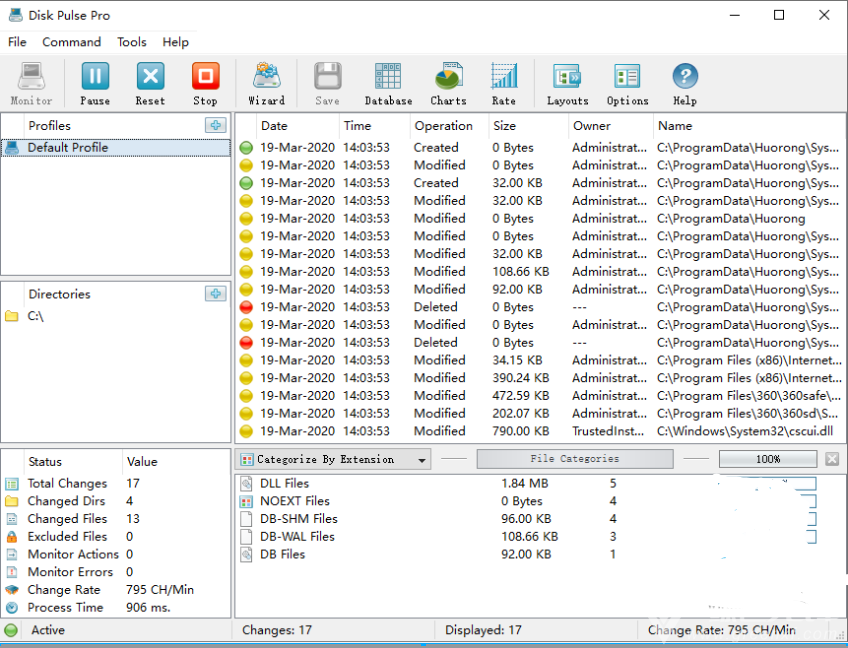
Task: Close the file categories pane
Action: (832, 459)
